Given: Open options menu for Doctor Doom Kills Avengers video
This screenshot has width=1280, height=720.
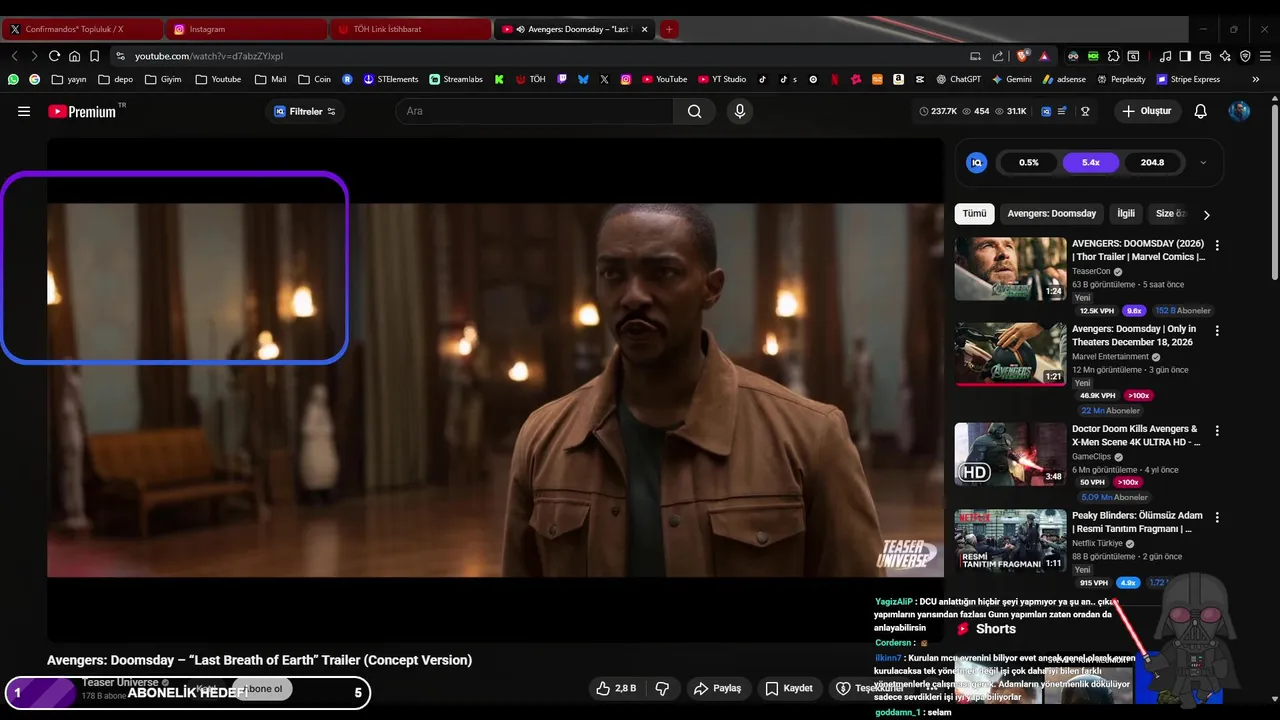Looking at the screenshot, I should point(1217,431).
